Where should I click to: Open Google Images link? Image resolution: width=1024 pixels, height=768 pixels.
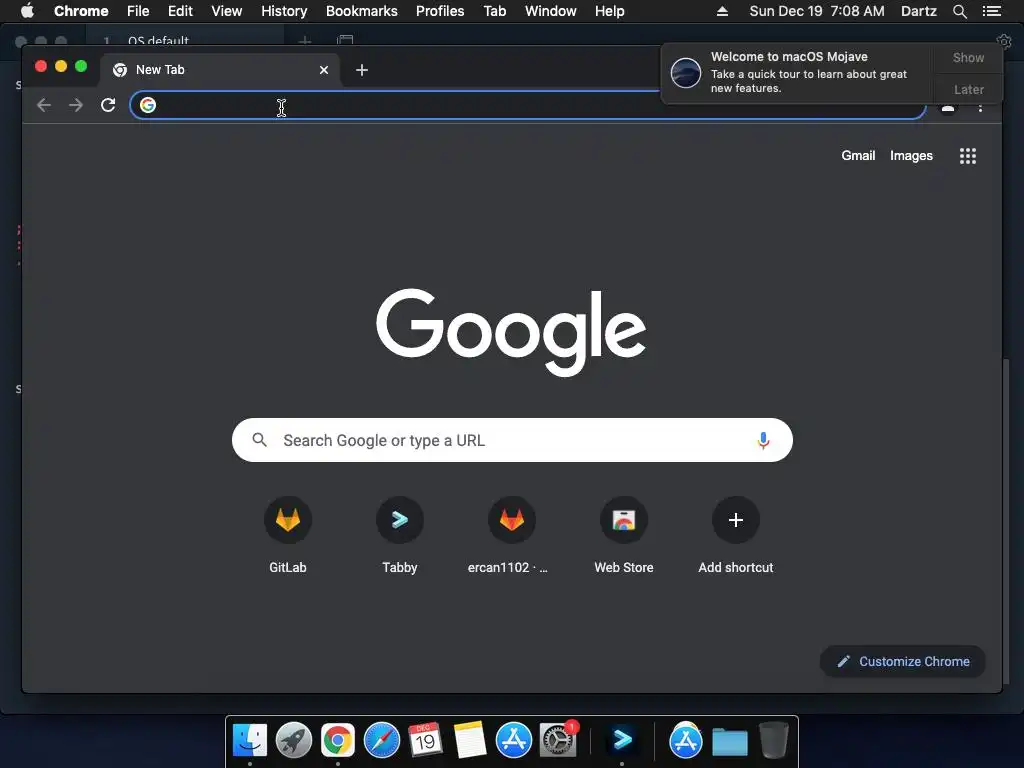tap(911, 155)
